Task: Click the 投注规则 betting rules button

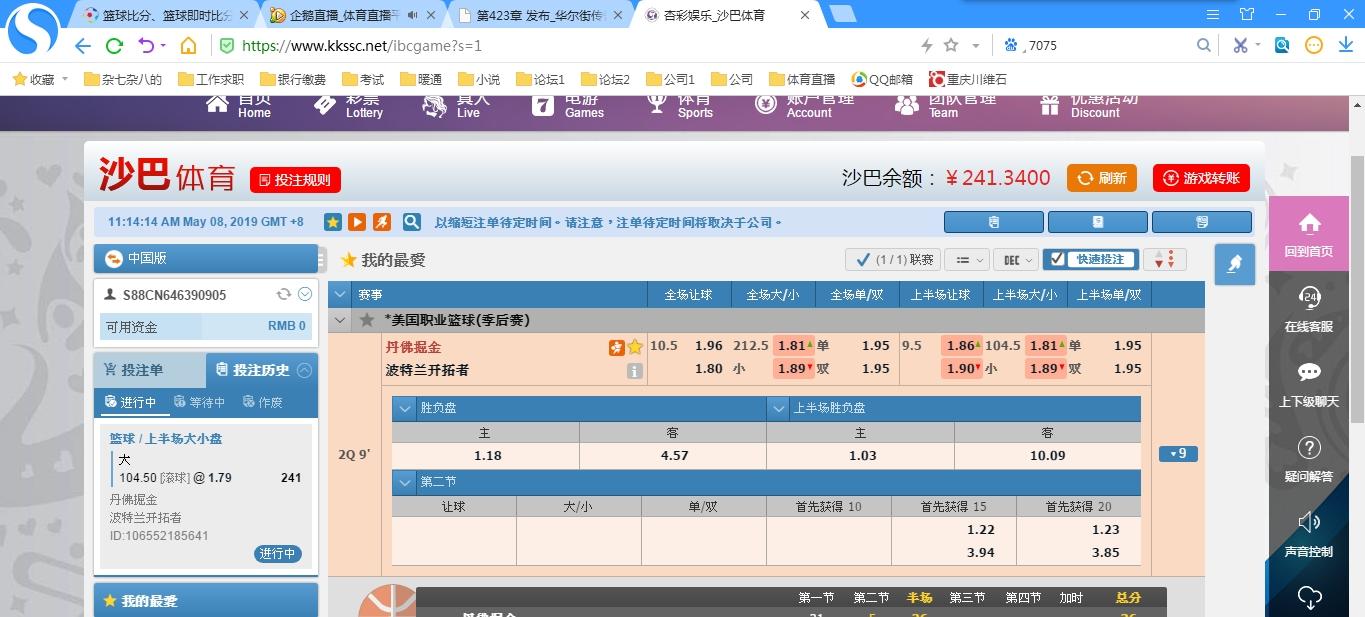Action: point(295,180)
